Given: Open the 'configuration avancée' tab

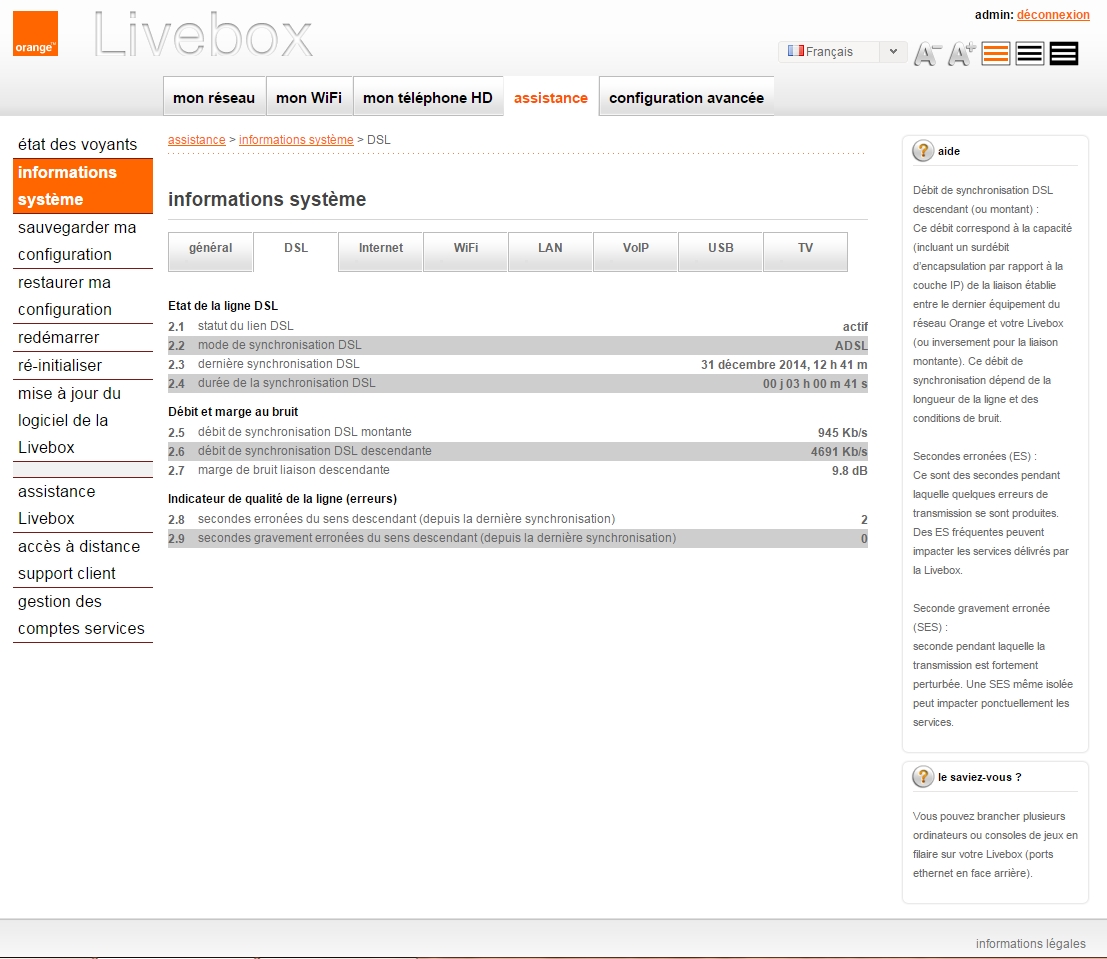Looking at the screenshot, I should pos(686,97).
